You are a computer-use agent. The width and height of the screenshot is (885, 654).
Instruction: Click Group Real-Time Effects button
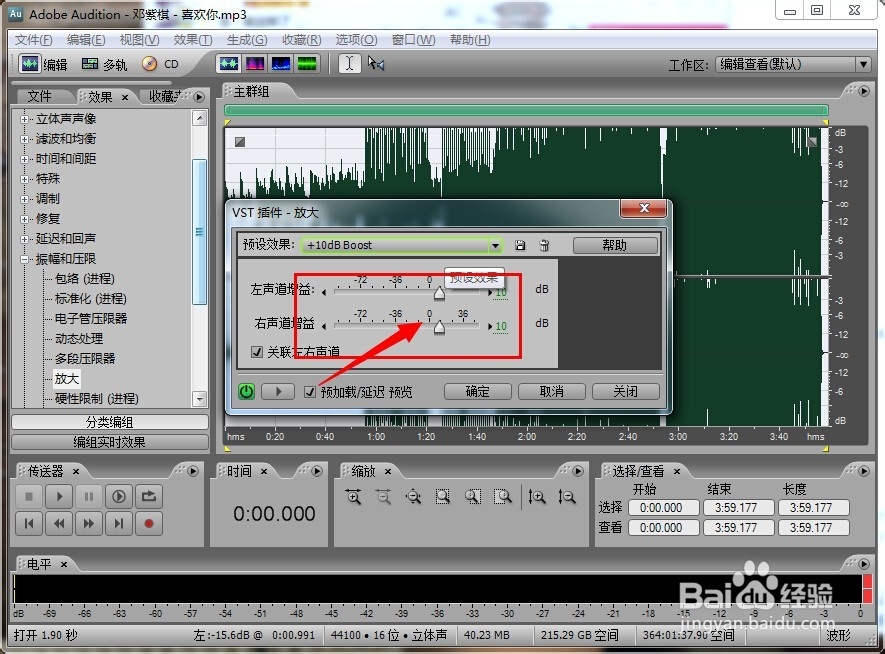(x=109, y=442)
